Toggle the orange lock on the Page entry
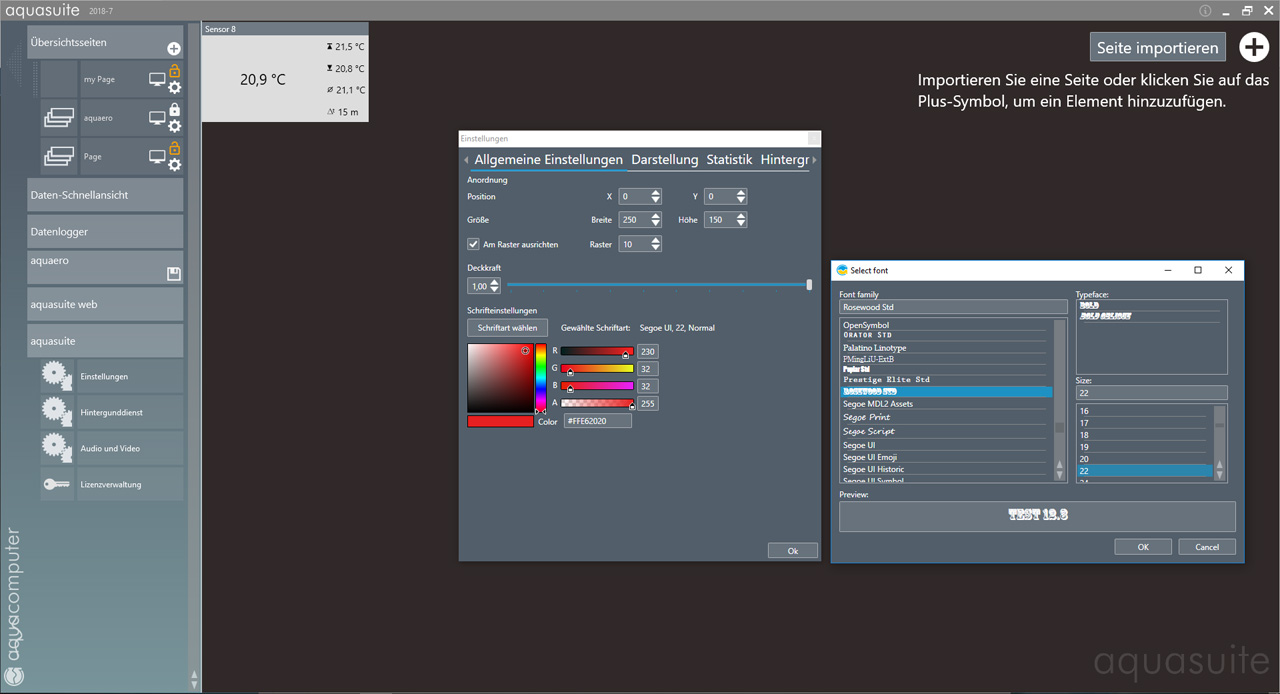This screenshot has height=694, width=1280. coord(174,149)
